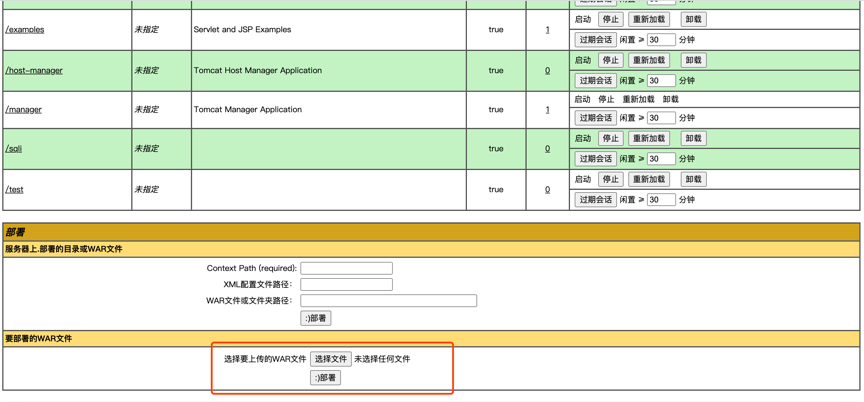Focus the Context Path (required) input
Screen dimensions: 864x402
point(346,268)
